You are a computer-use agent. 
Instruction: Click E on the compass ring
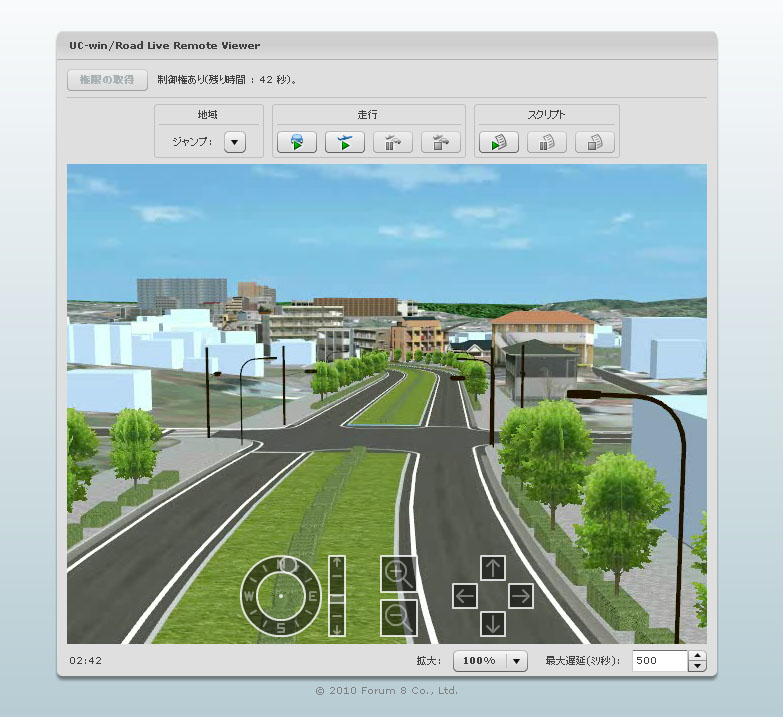click(x=313, y=596)
